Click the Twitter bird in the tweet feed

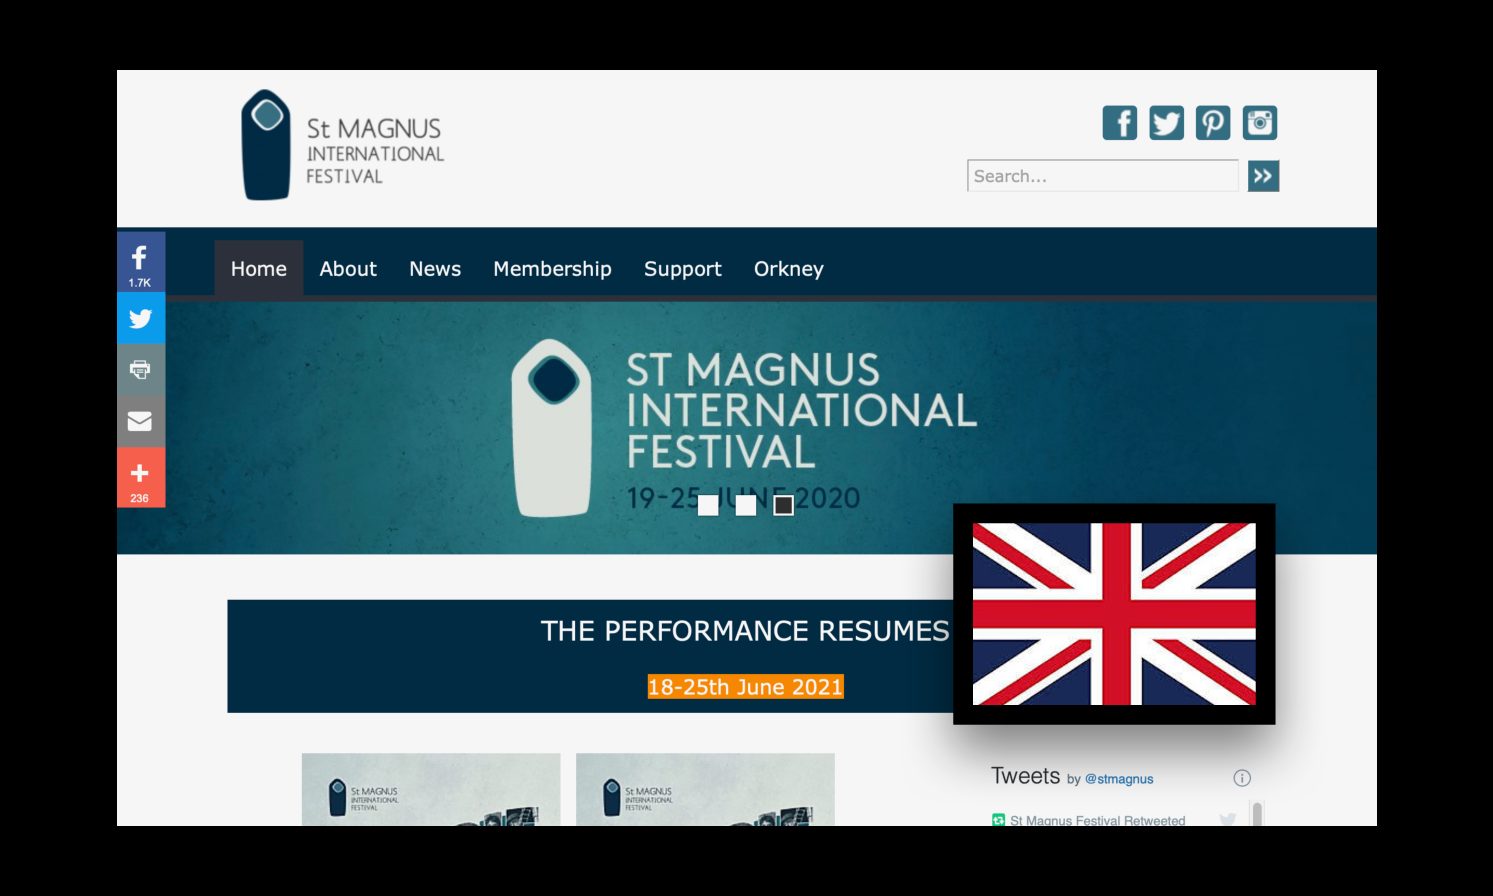click(x=1228, y=820)
